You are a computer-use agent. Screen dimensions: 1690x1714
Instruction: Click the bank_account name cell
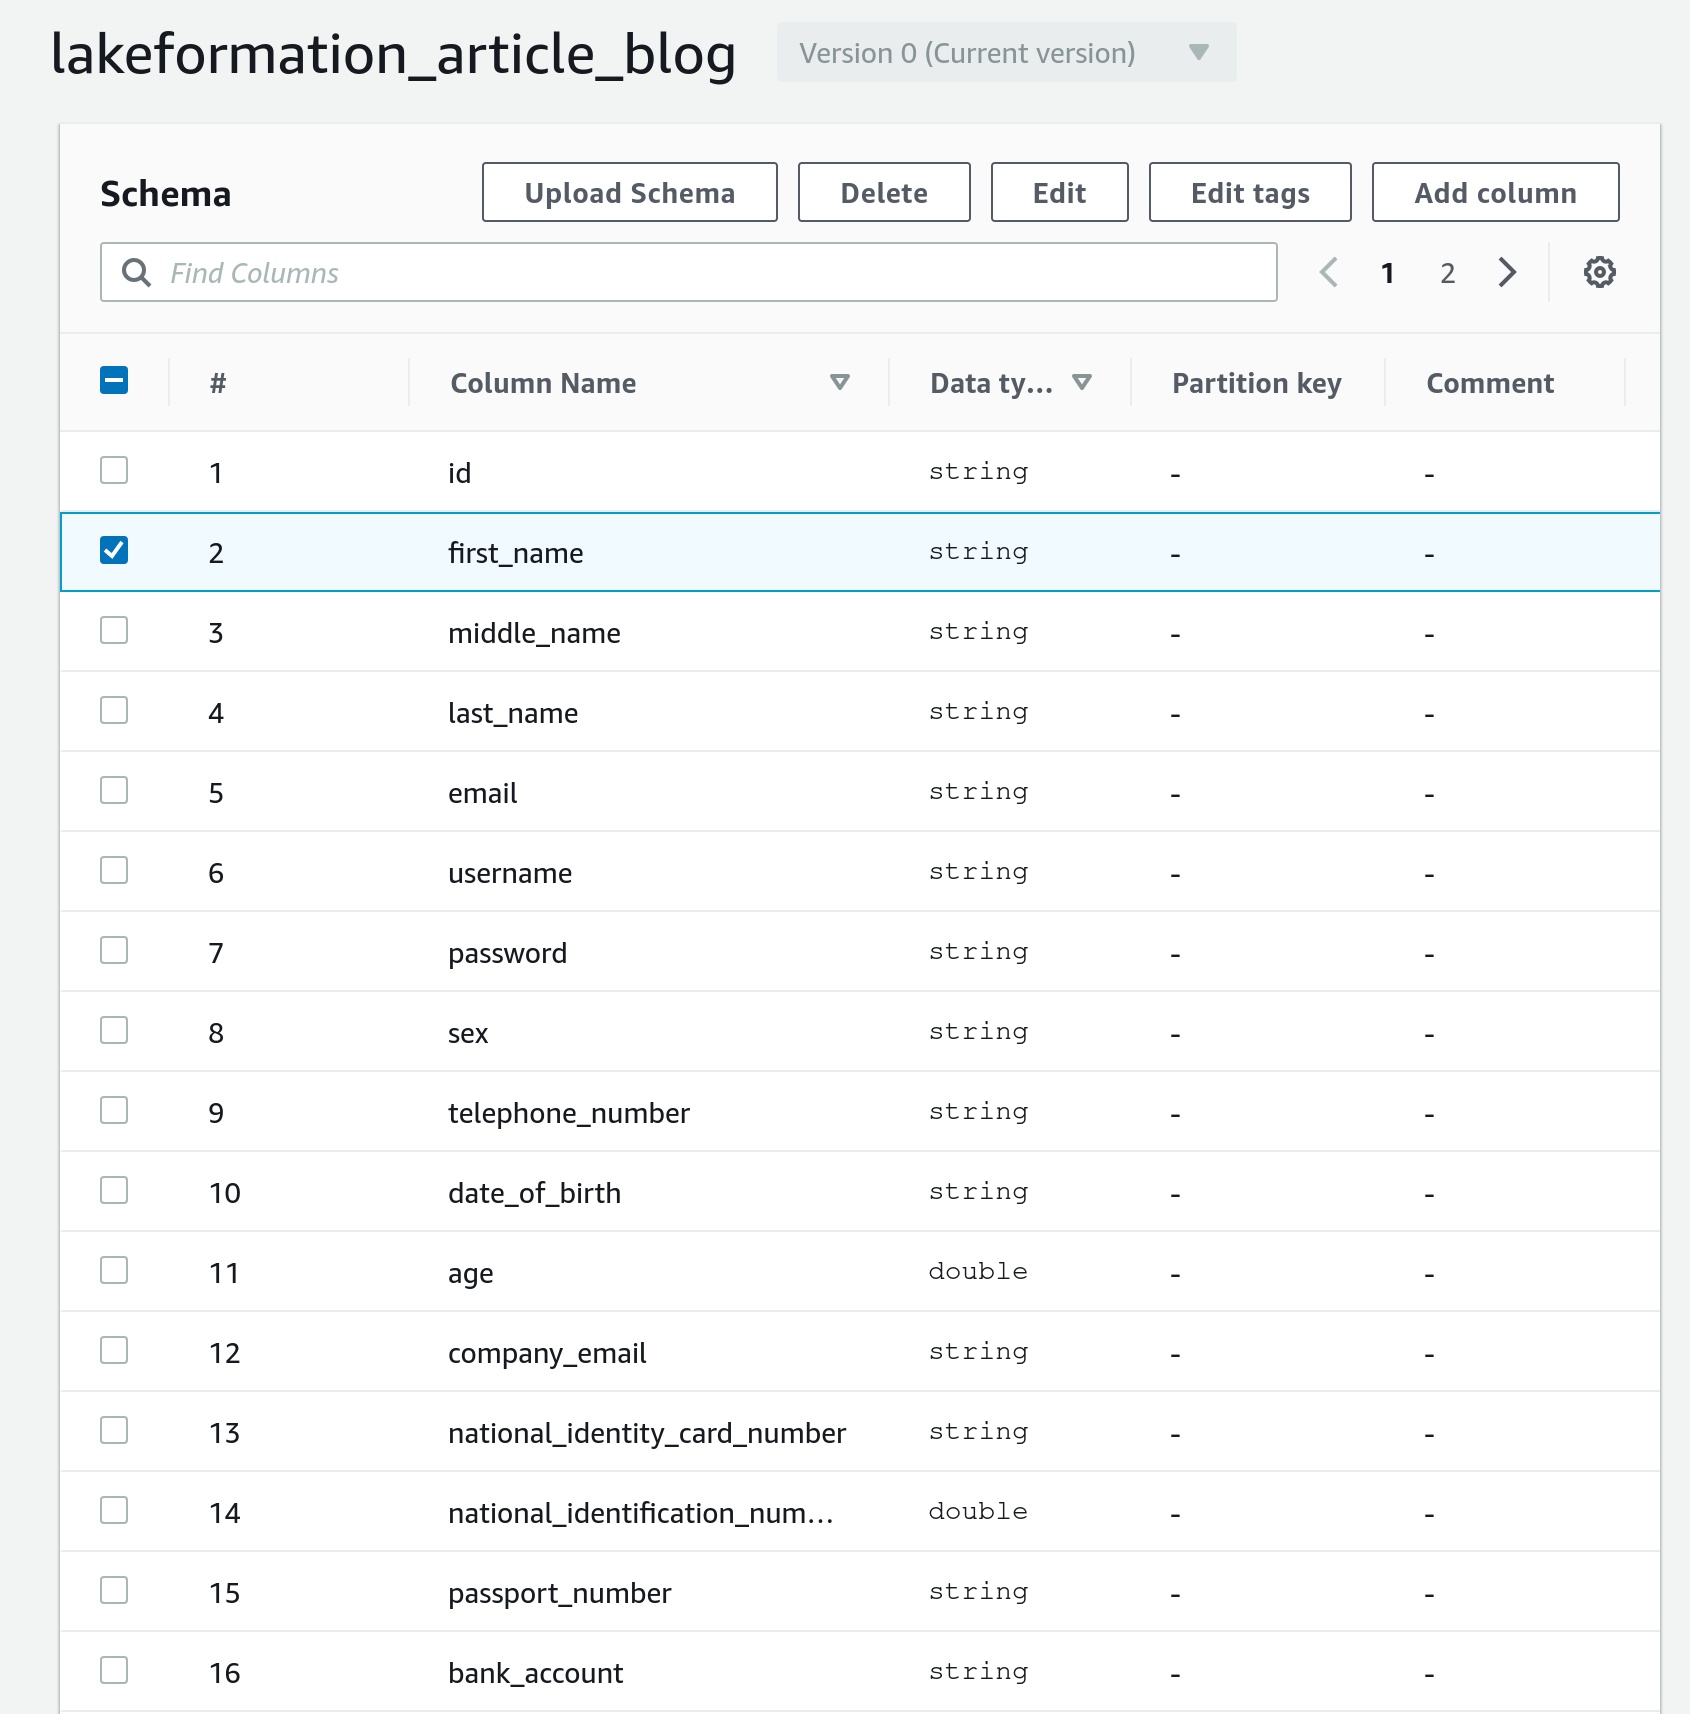click(x=535, y=1673)
